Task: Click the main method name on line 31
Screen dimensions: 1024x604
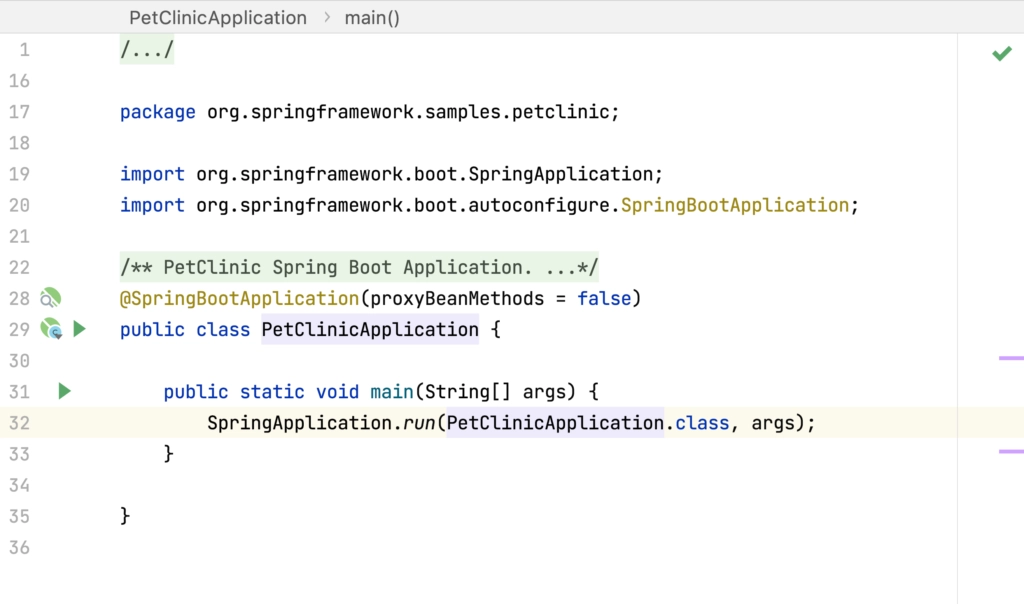Action: (x=392, y=392)
